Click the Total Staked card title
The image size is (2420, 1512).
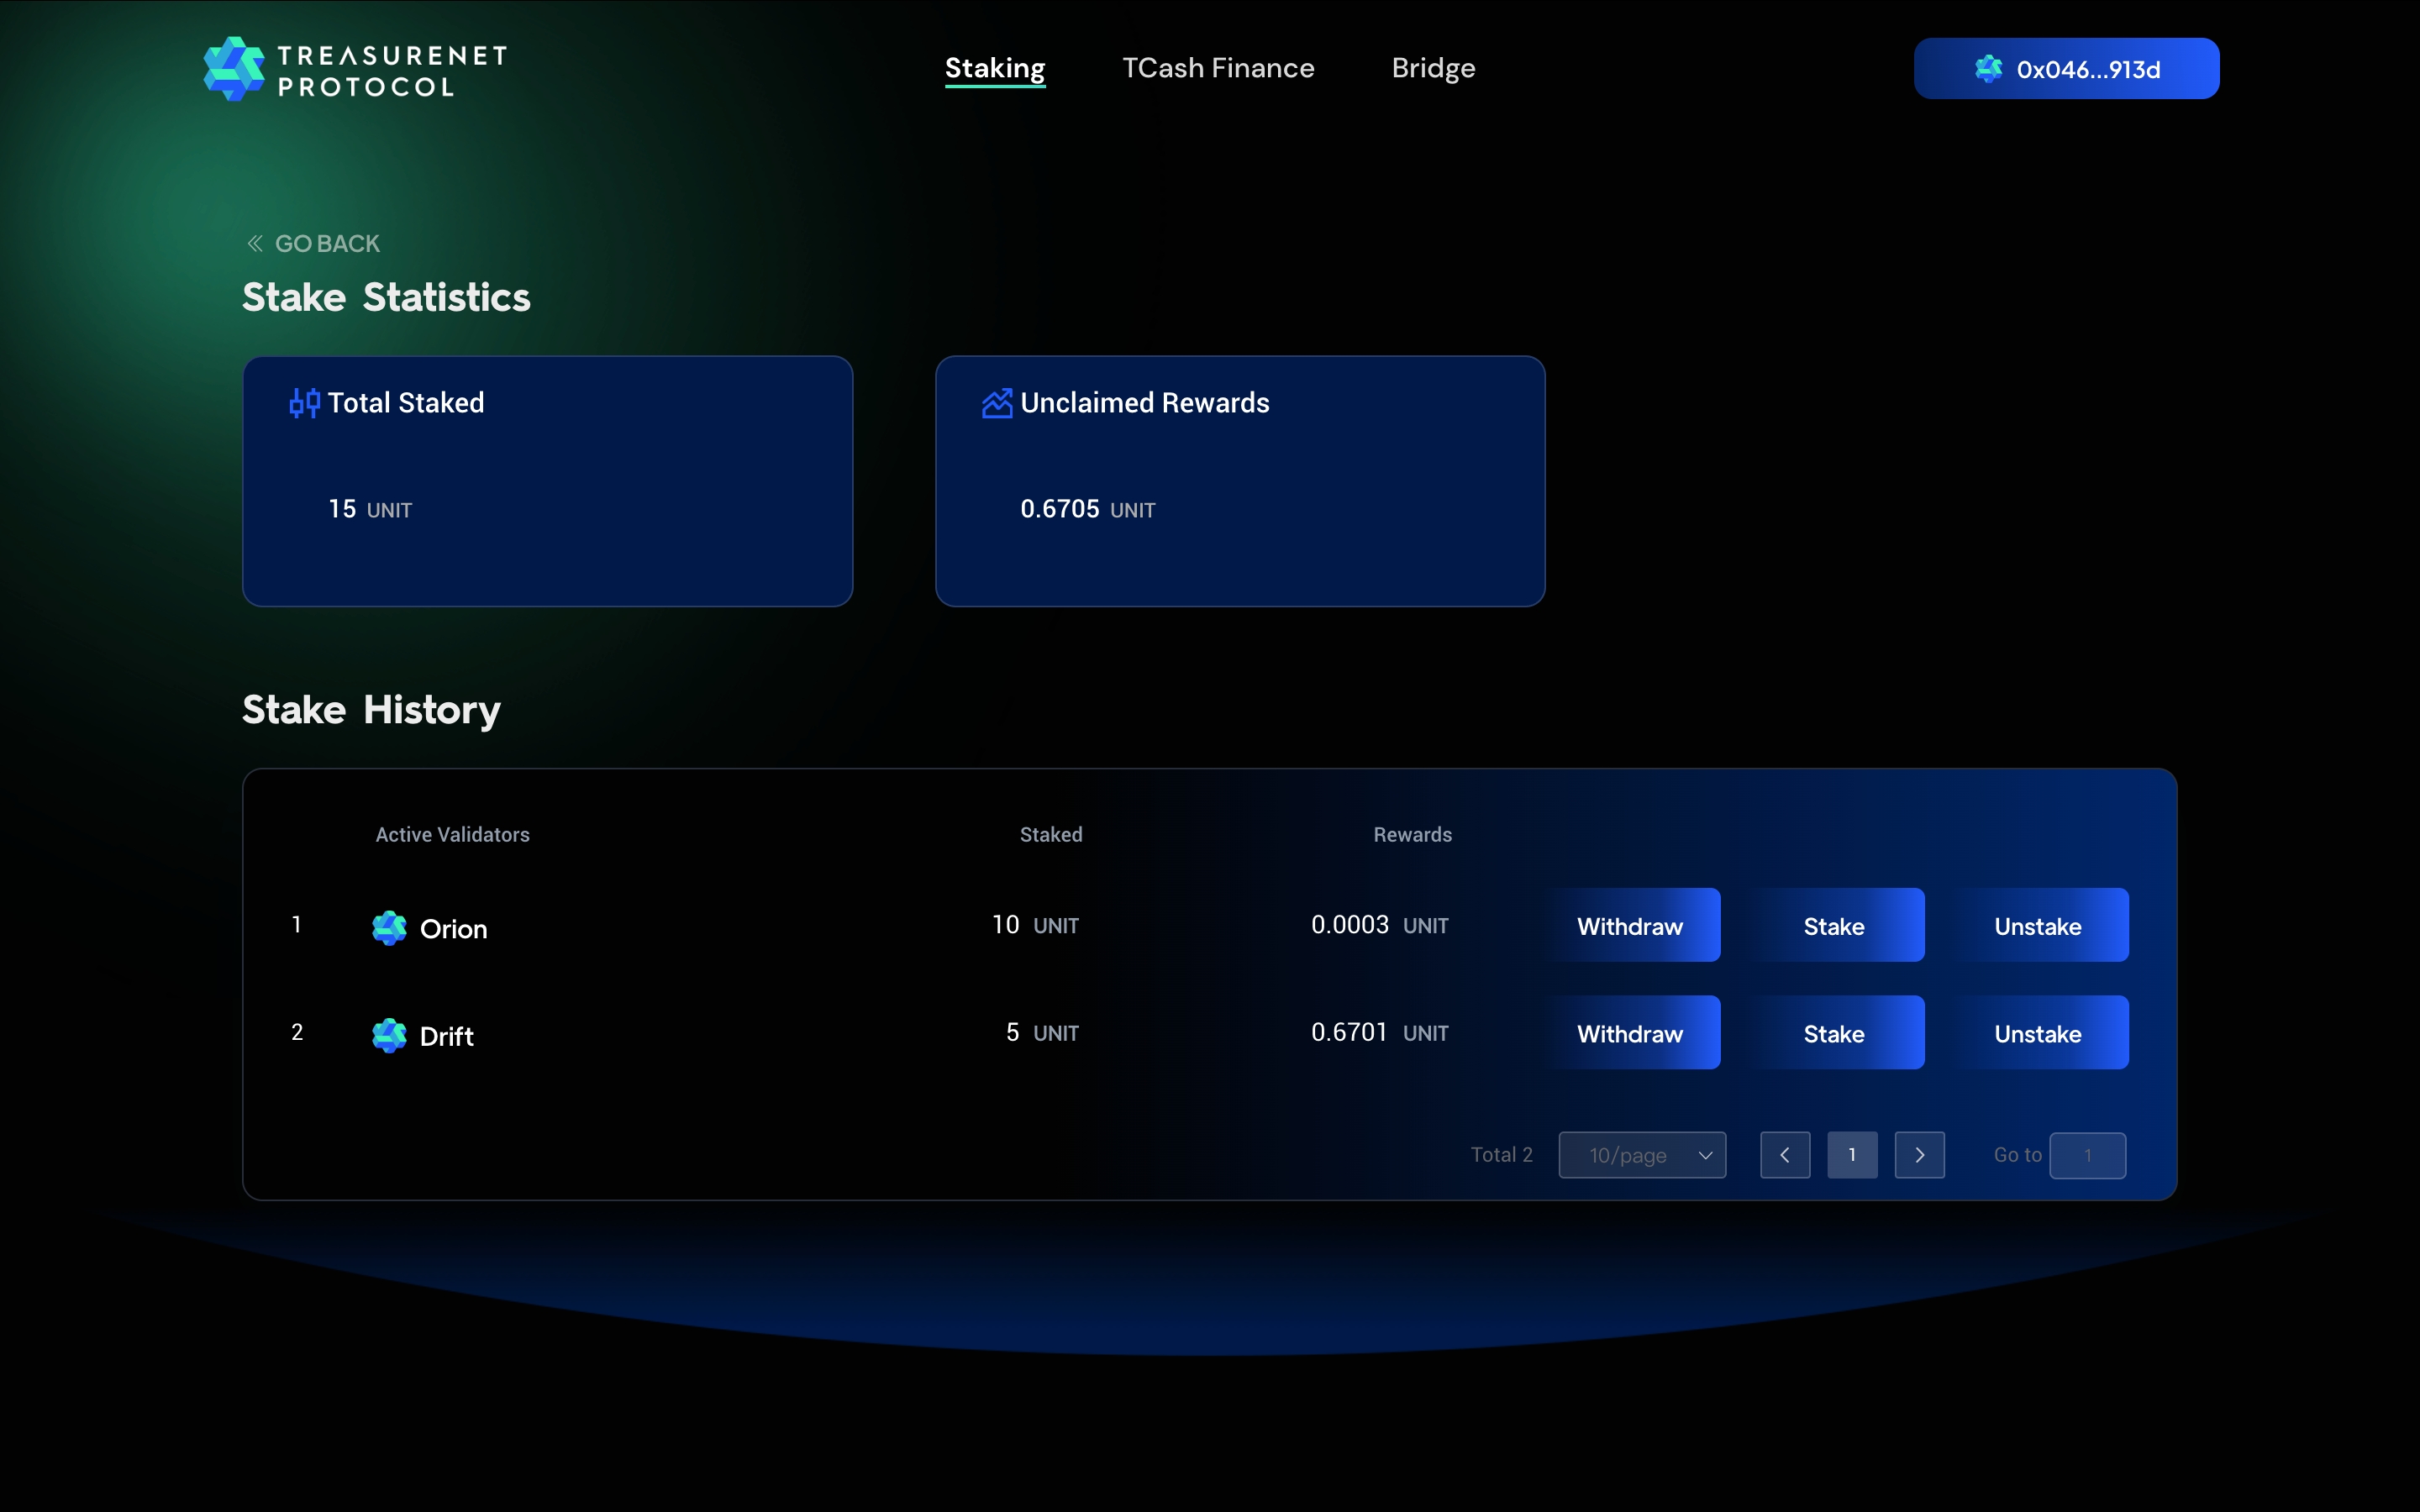(406, 403)
